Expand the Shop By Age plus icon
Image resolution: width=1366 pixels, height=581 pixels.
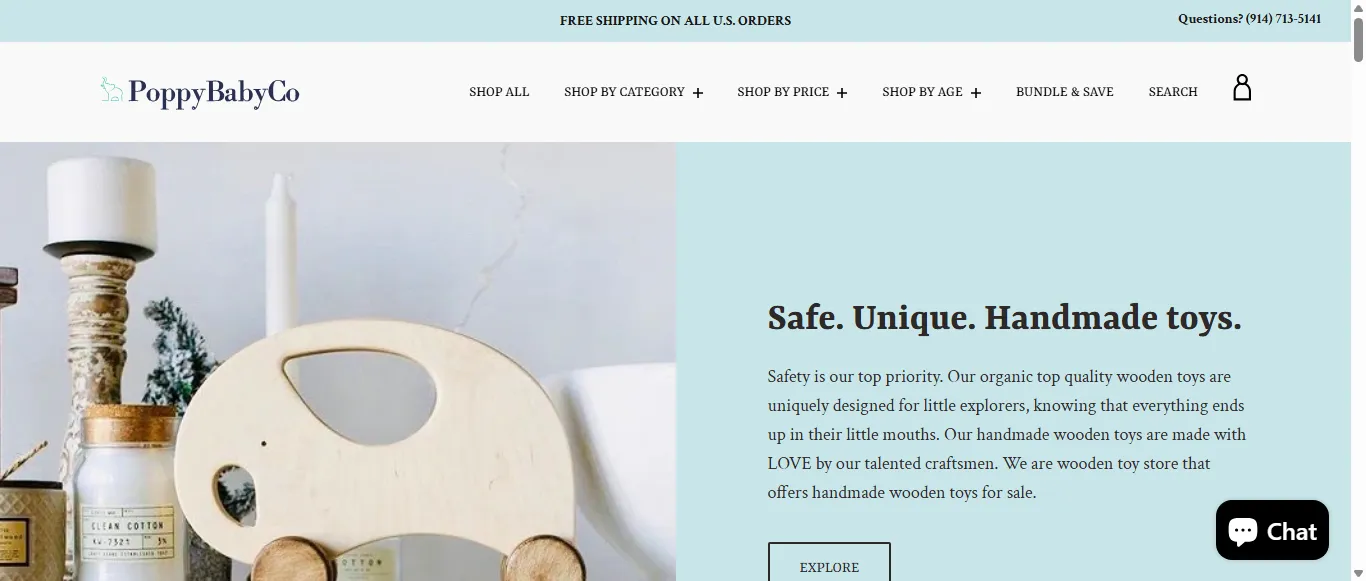coord(976,93)
